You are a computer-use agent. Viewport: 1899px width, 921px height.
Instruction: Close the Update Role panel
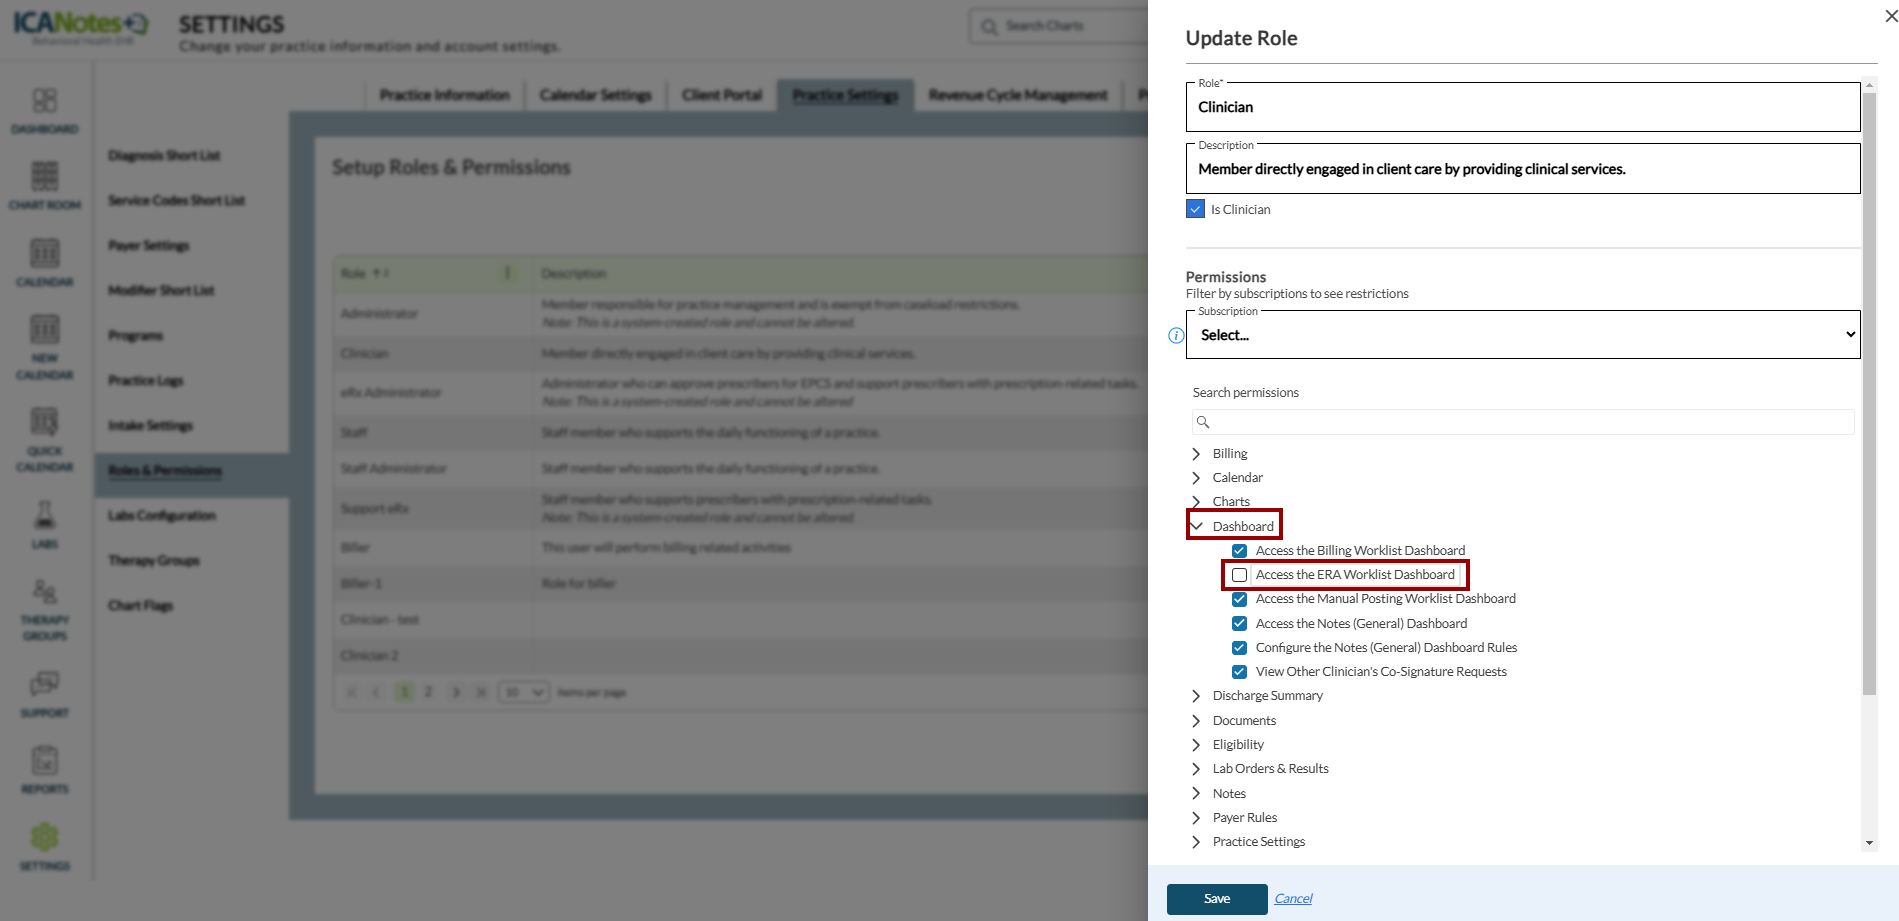(x=1891, y=16)
